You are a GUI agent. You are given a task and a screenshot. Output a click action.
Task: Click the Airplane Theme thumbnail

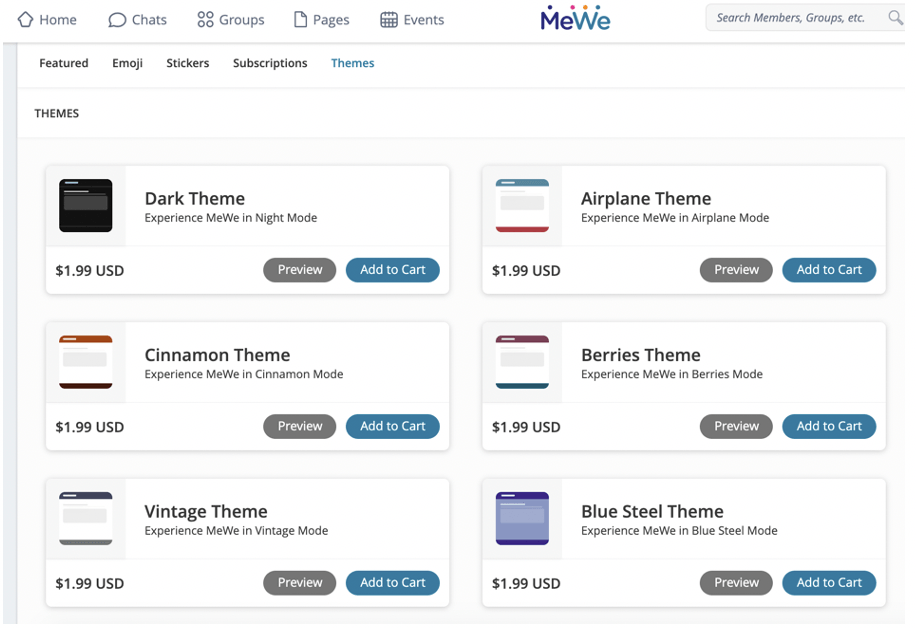tap(522, 206)
